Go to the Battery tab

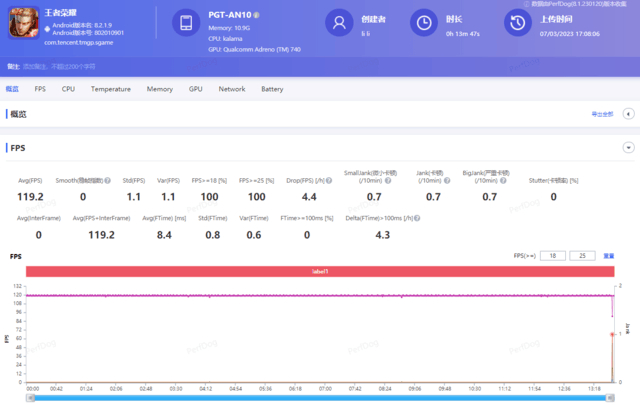[272, 89]
